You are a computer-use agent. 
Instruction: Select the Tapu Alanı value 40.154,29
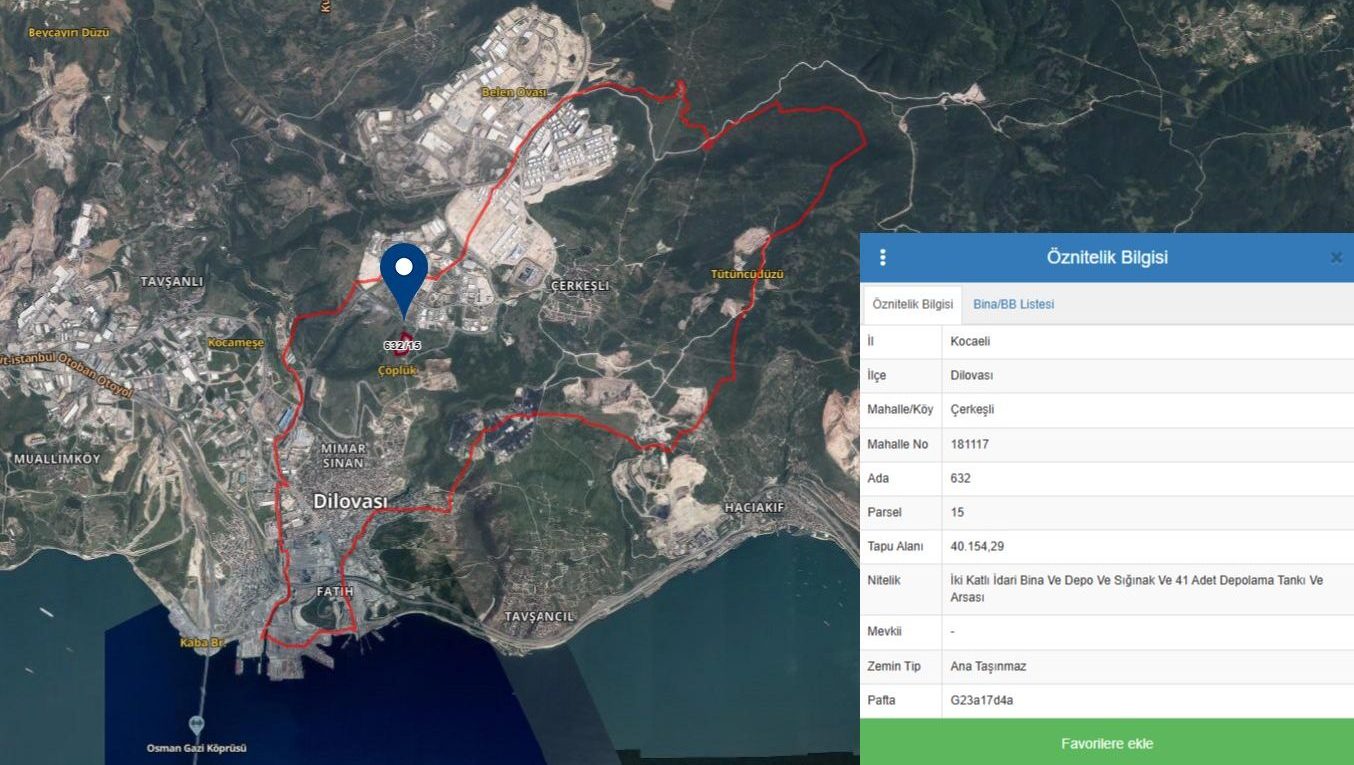[x=978, y=547]
